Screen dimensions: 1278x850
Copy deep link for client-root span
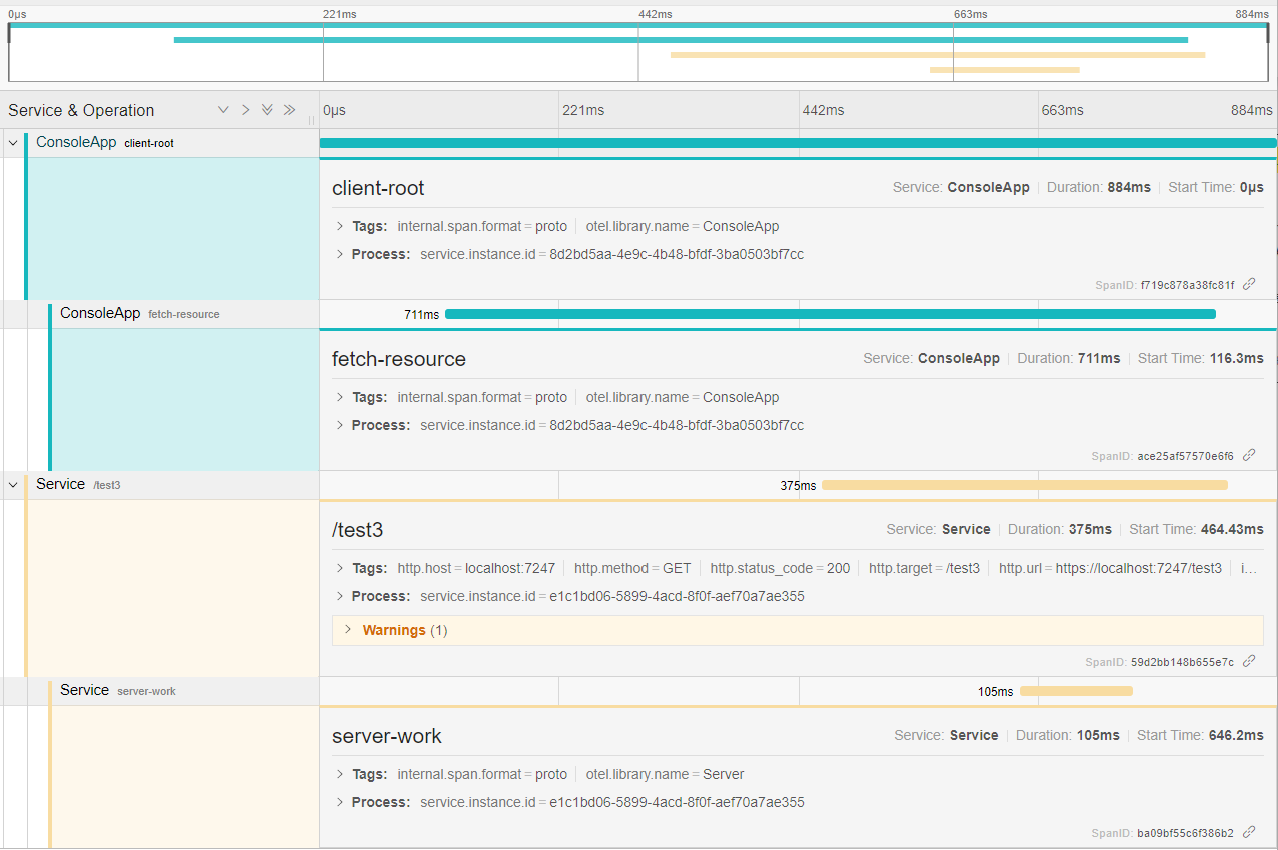pos(1249,284)
